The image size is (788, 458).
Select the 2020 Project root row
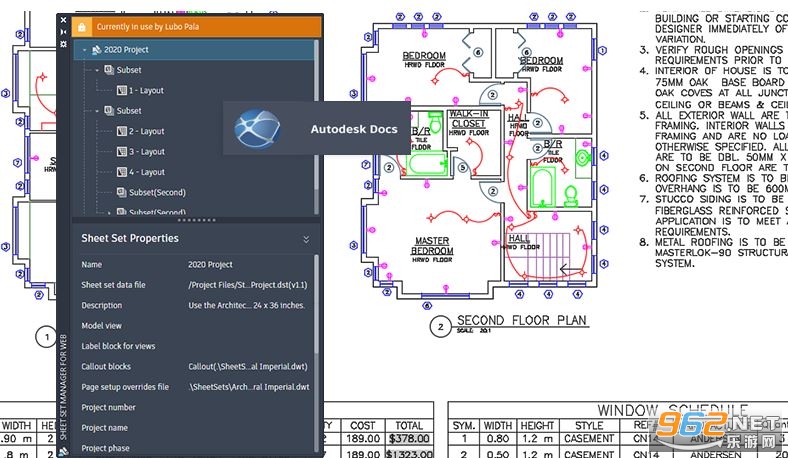point(194,50)
